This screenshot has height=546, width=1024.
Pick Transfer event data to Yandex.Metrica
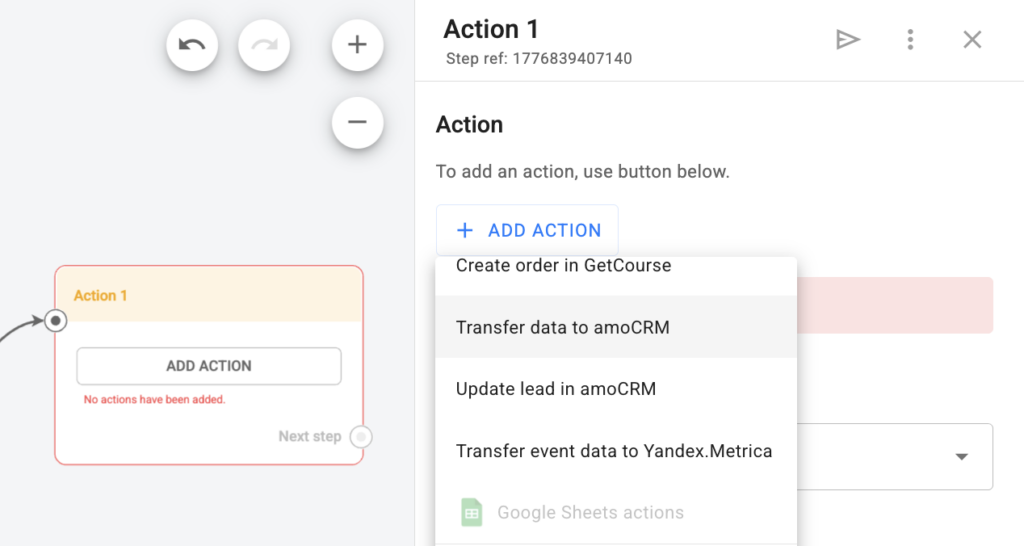click(x=613, y=451)
